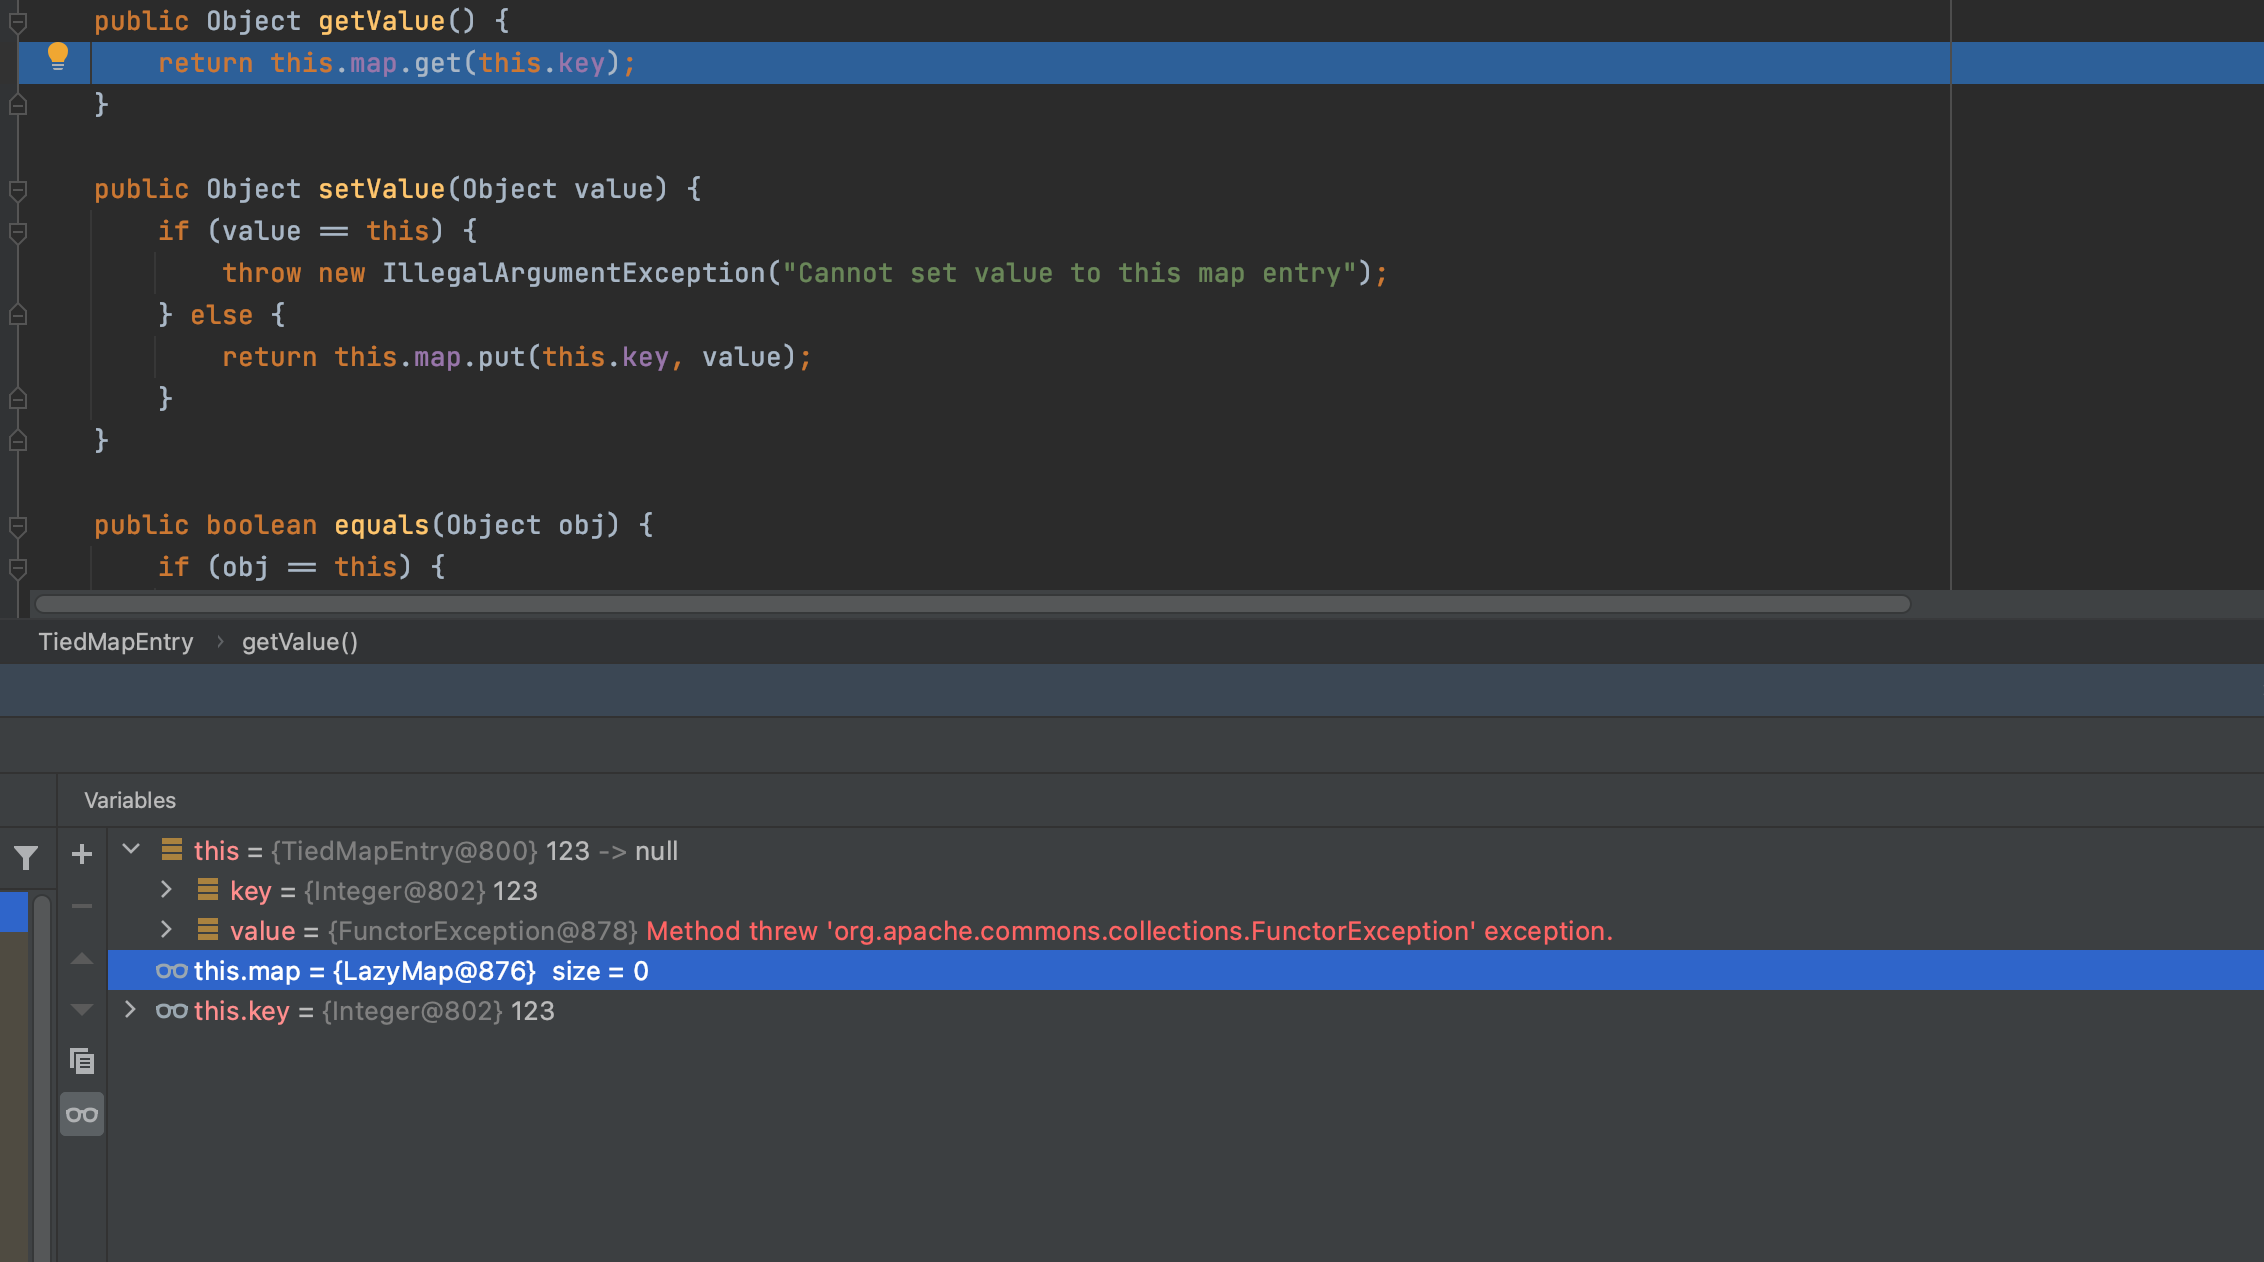
Task: Expand the key Integer@802 field node
Action: tap(167, 889)
